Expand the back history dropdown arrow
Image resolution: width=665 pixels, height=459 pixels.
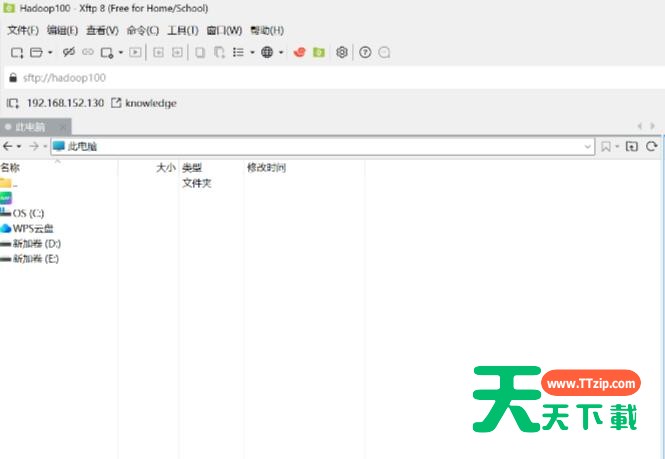(x=19, y=147)
